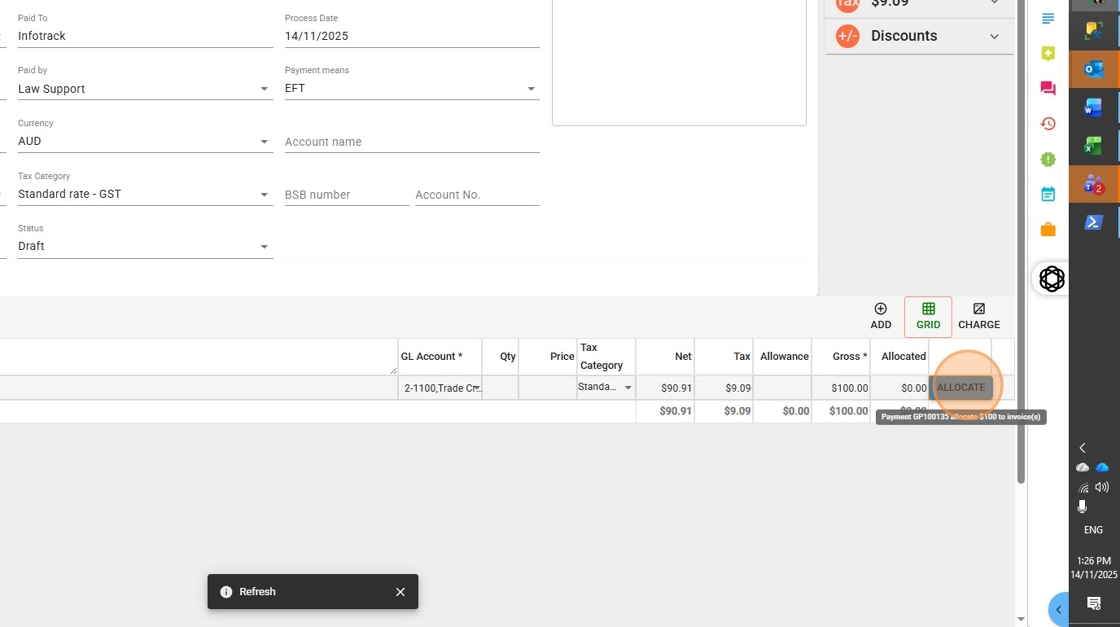Open the orange briefcase icon
This screenshot has height=627, width=1120.
tap(1047, 228)
